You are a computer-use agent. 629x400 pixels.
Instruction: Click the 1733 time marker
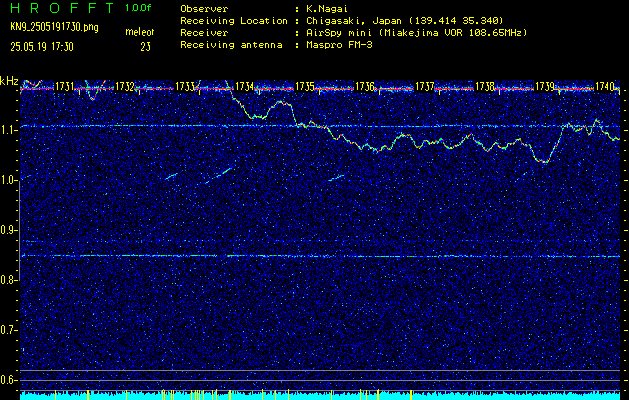point(185,86)
